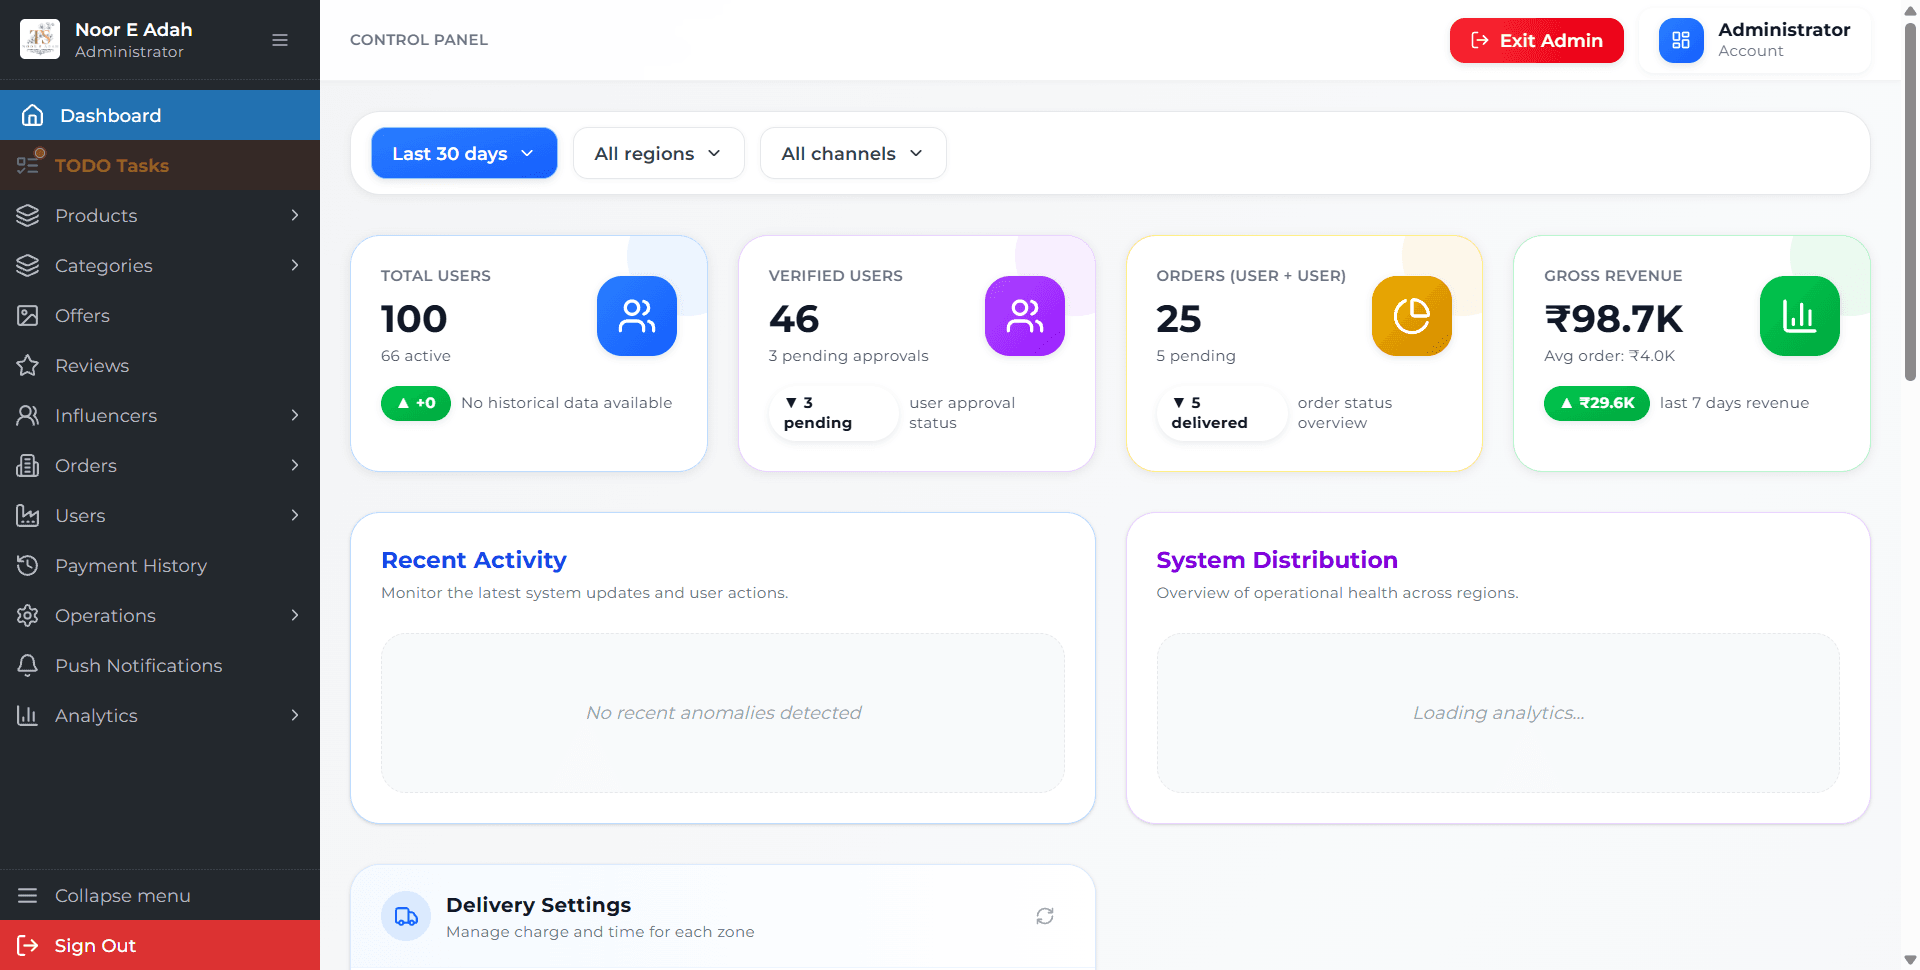This screenshot has height=970, width=1920.
Task: Click the Influencers people icon
Action: point(28,415)
